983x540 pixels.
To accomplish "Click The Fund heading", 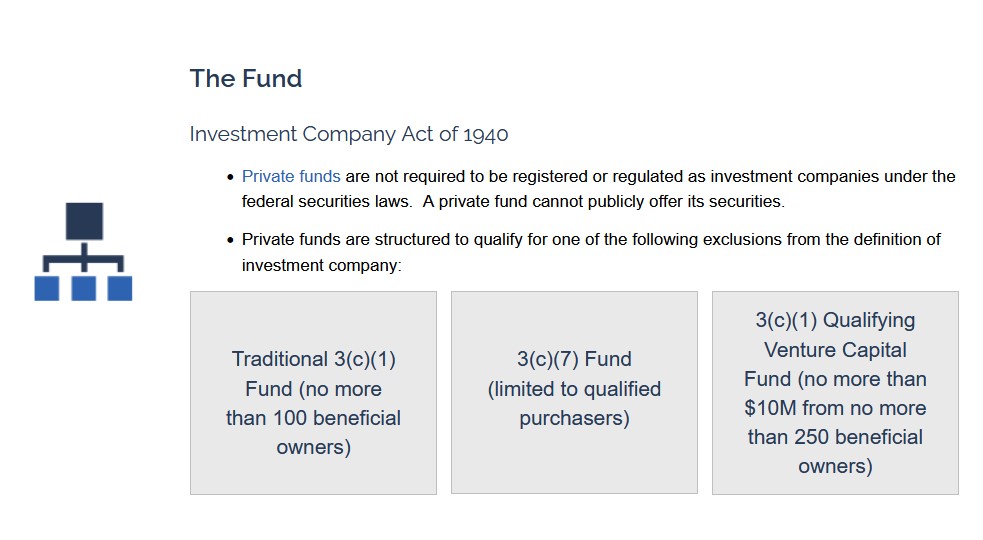I will (x=246, y=79).
